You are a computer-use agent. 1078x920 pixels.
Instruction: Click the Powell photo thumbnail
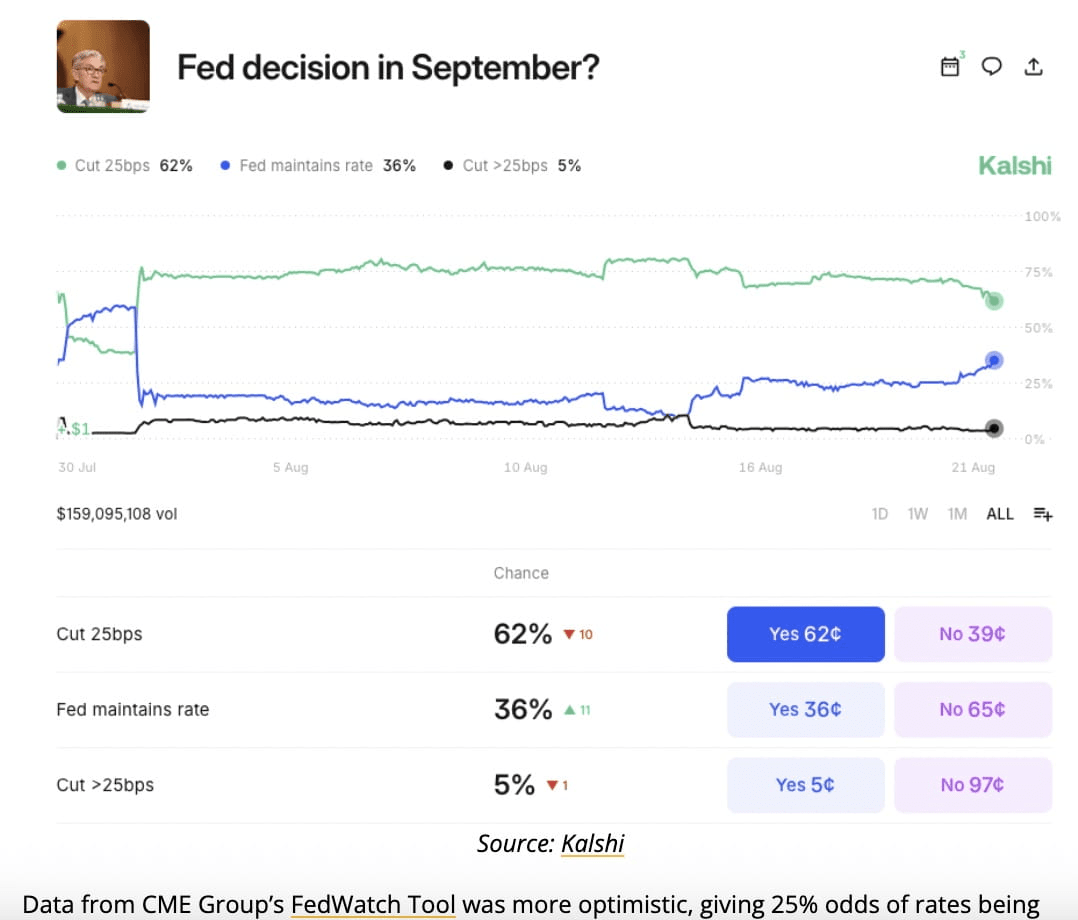(103, 66)
